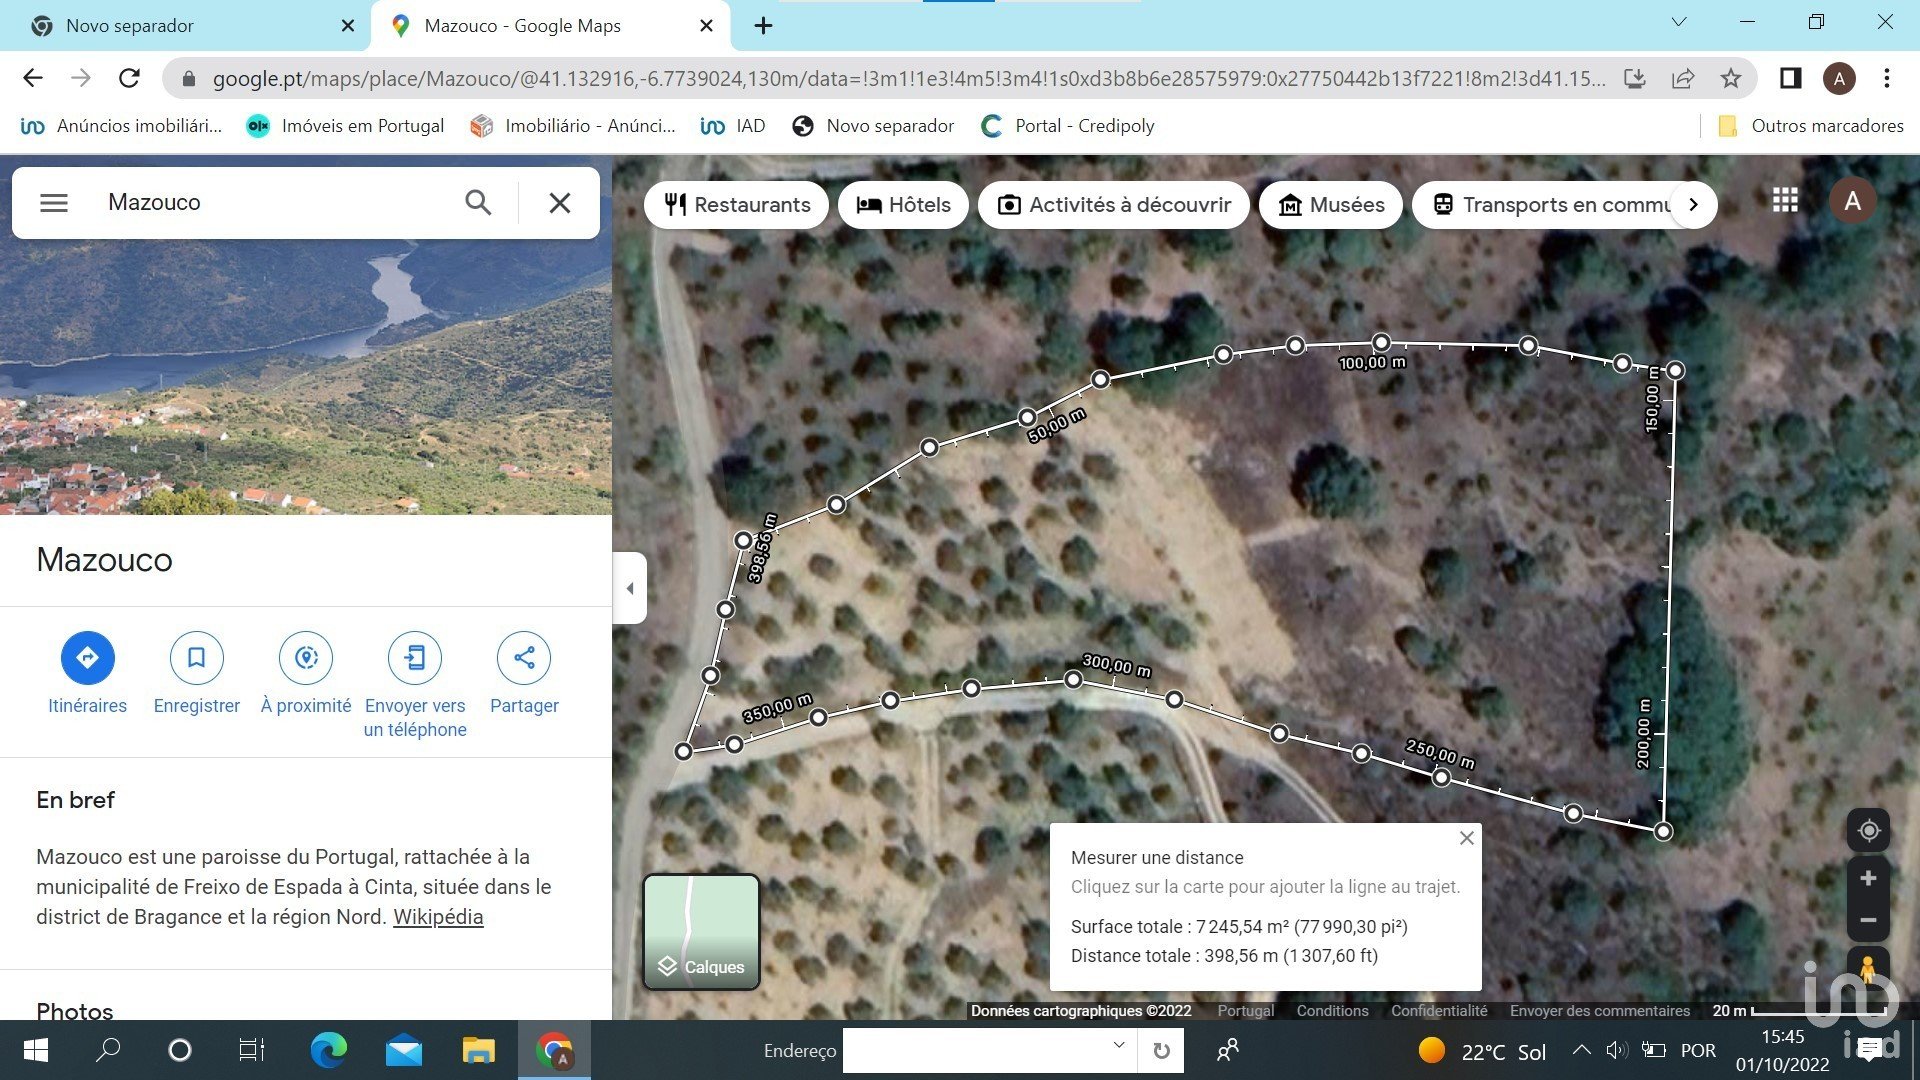Viewport: 1920px width, 1080px height.
Task: Open the taskbar Endereço dropdown arrow
Action: click(1118, 1046)
